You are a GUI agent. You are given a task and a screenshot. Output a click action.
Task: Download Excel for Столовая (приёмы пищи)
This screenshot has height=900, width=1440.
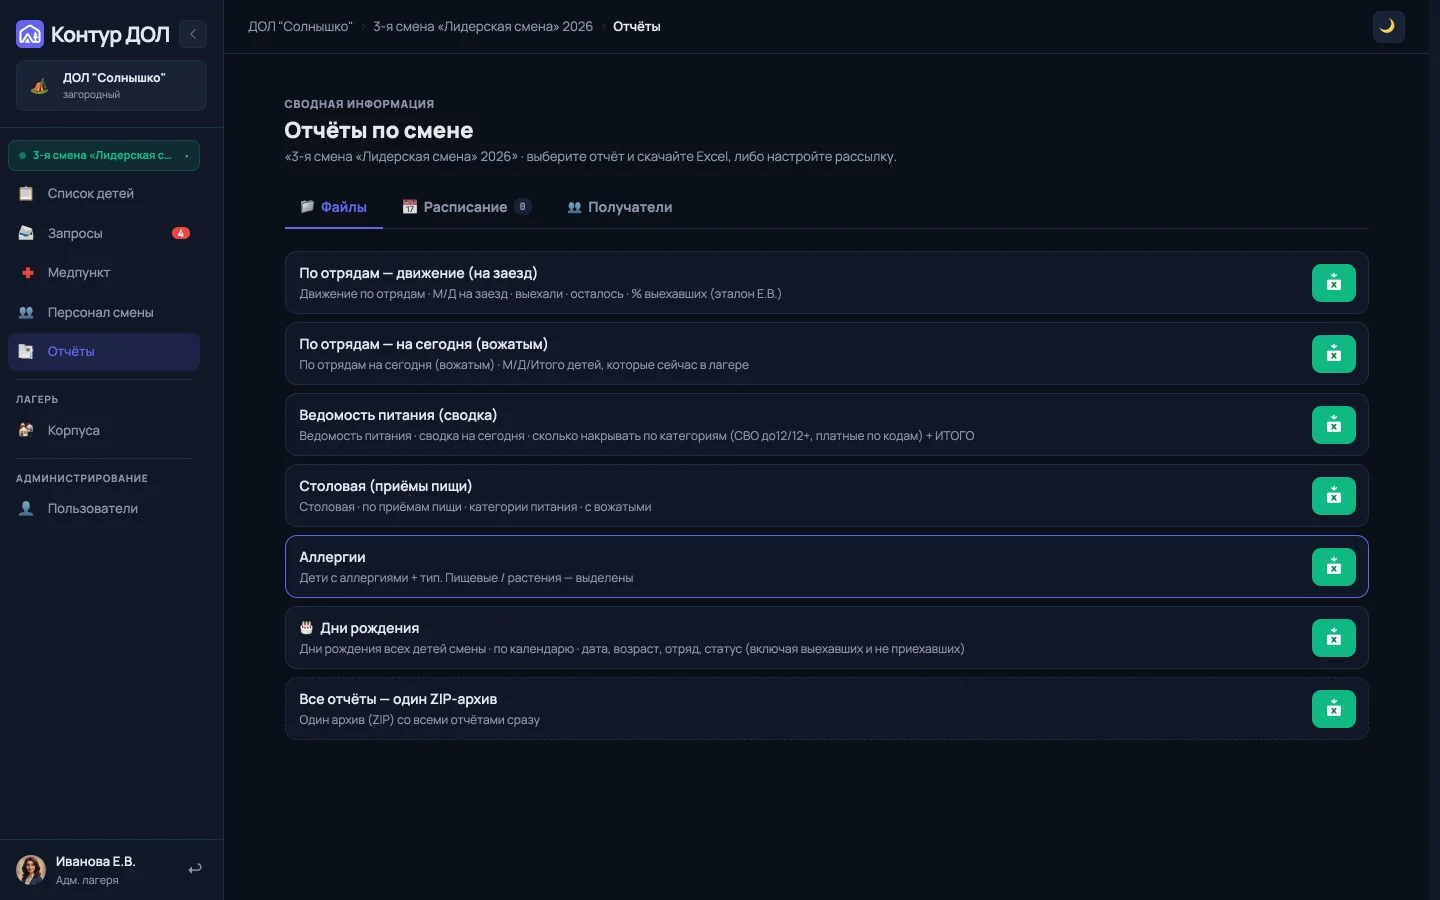point(1333,496)
